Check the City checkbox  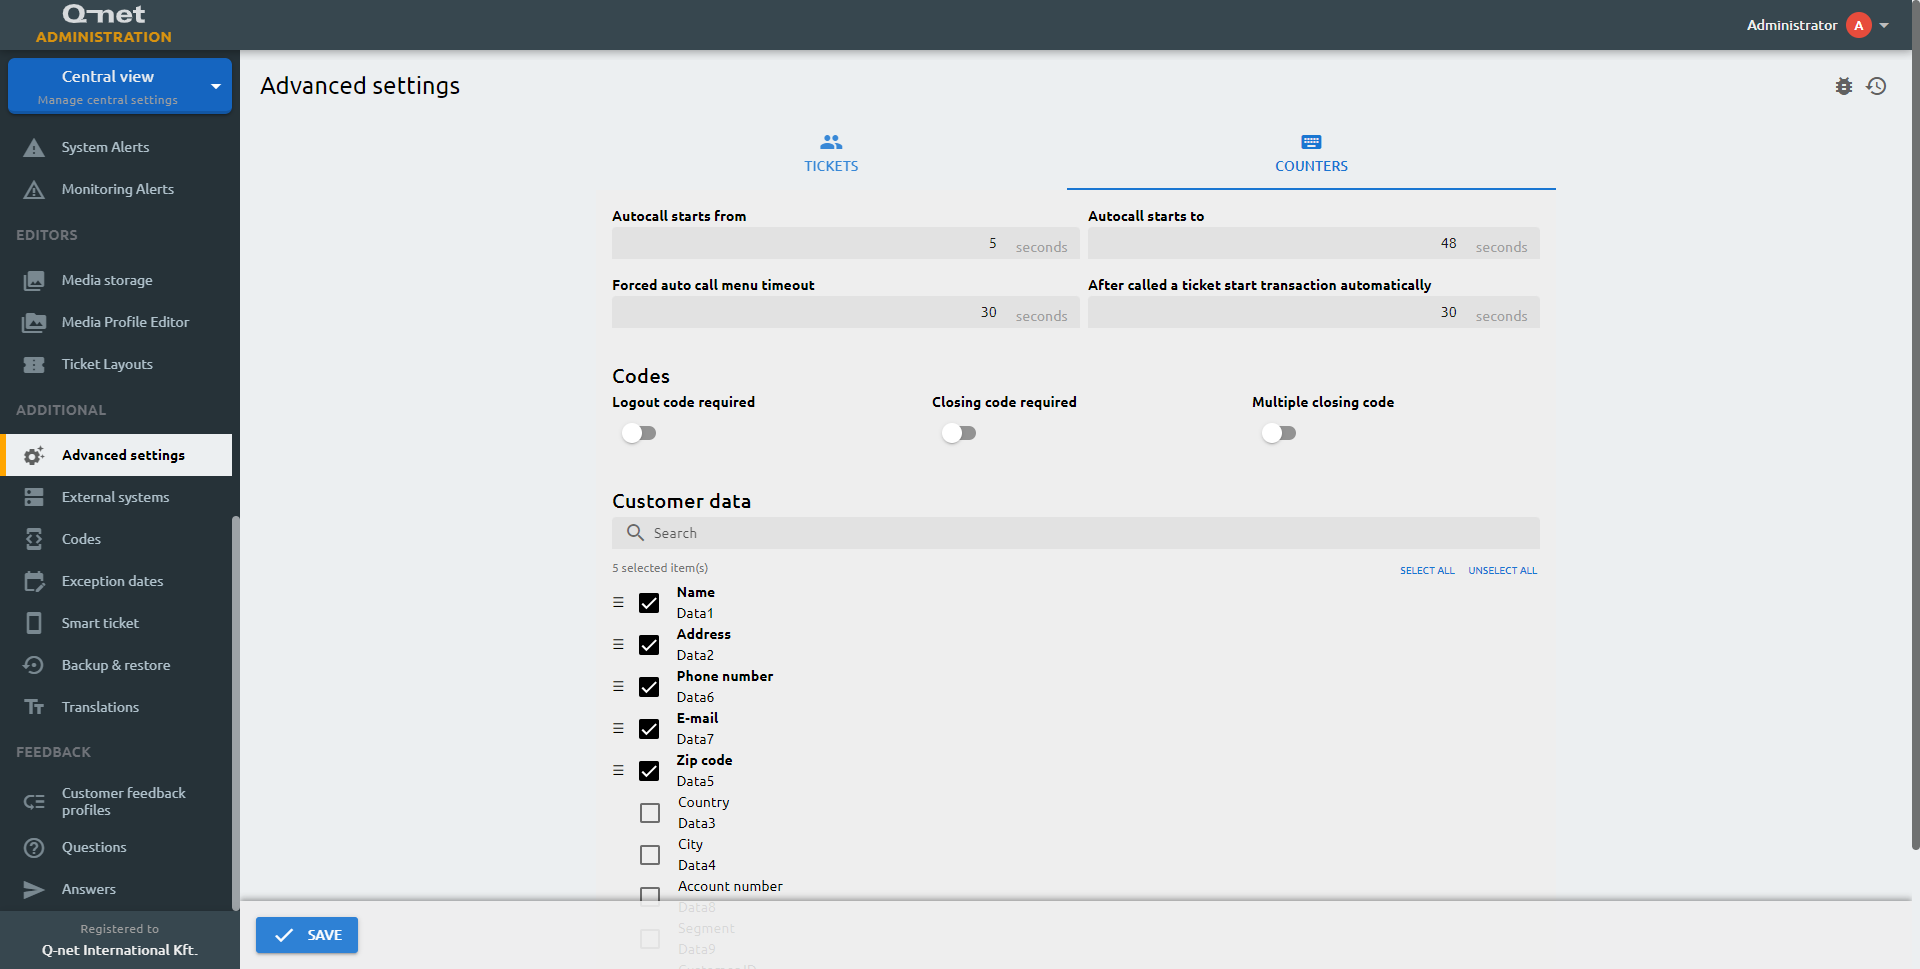(650, 855)
